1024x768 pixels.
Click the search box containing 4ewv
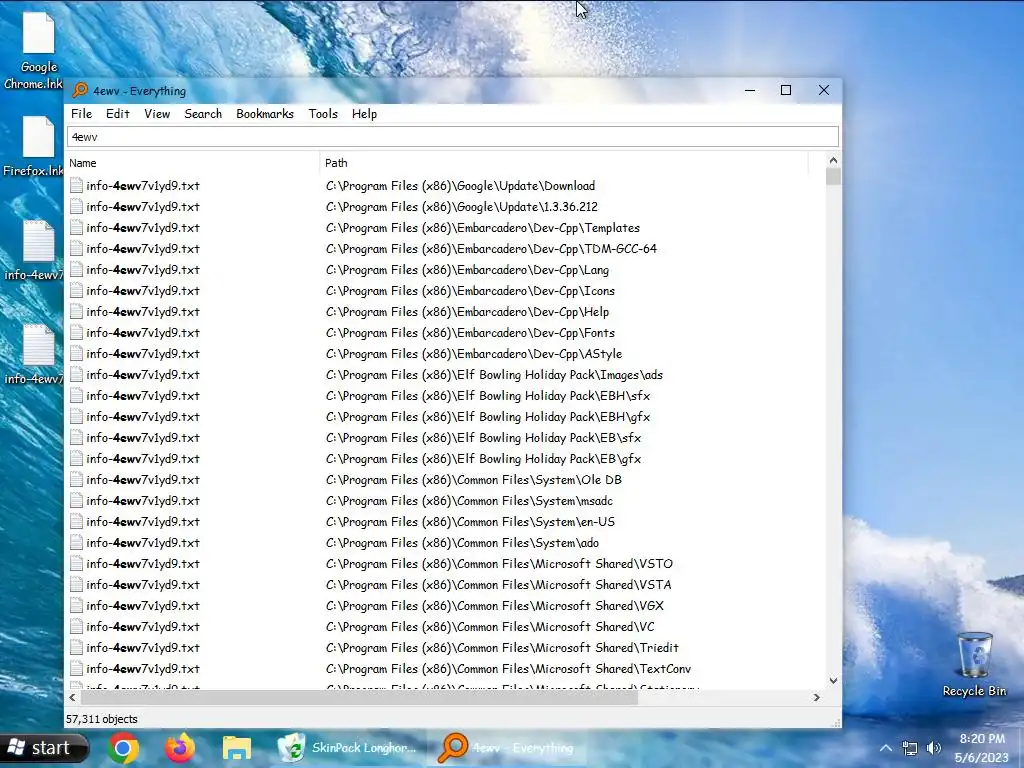453,136
